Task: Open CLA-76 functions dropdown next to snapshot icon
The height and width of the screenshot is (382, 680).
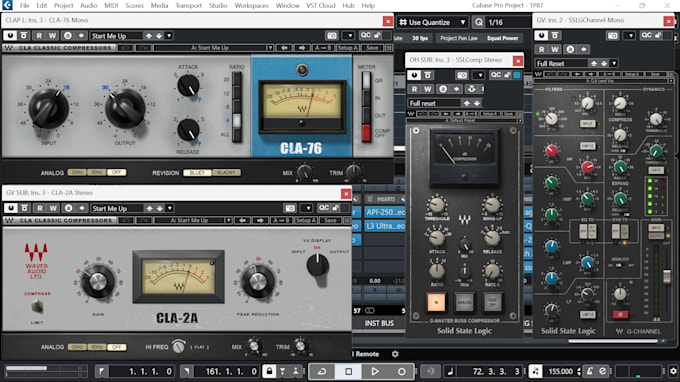Action: tap(349, 36)
